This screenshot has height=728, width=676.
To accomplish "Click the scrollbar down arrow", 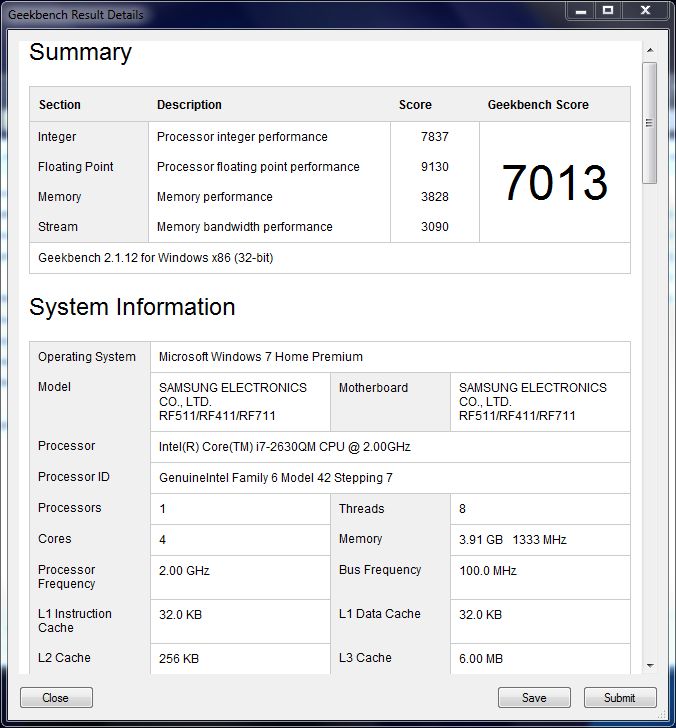I will pyautogui.click(x=650, y=666).
